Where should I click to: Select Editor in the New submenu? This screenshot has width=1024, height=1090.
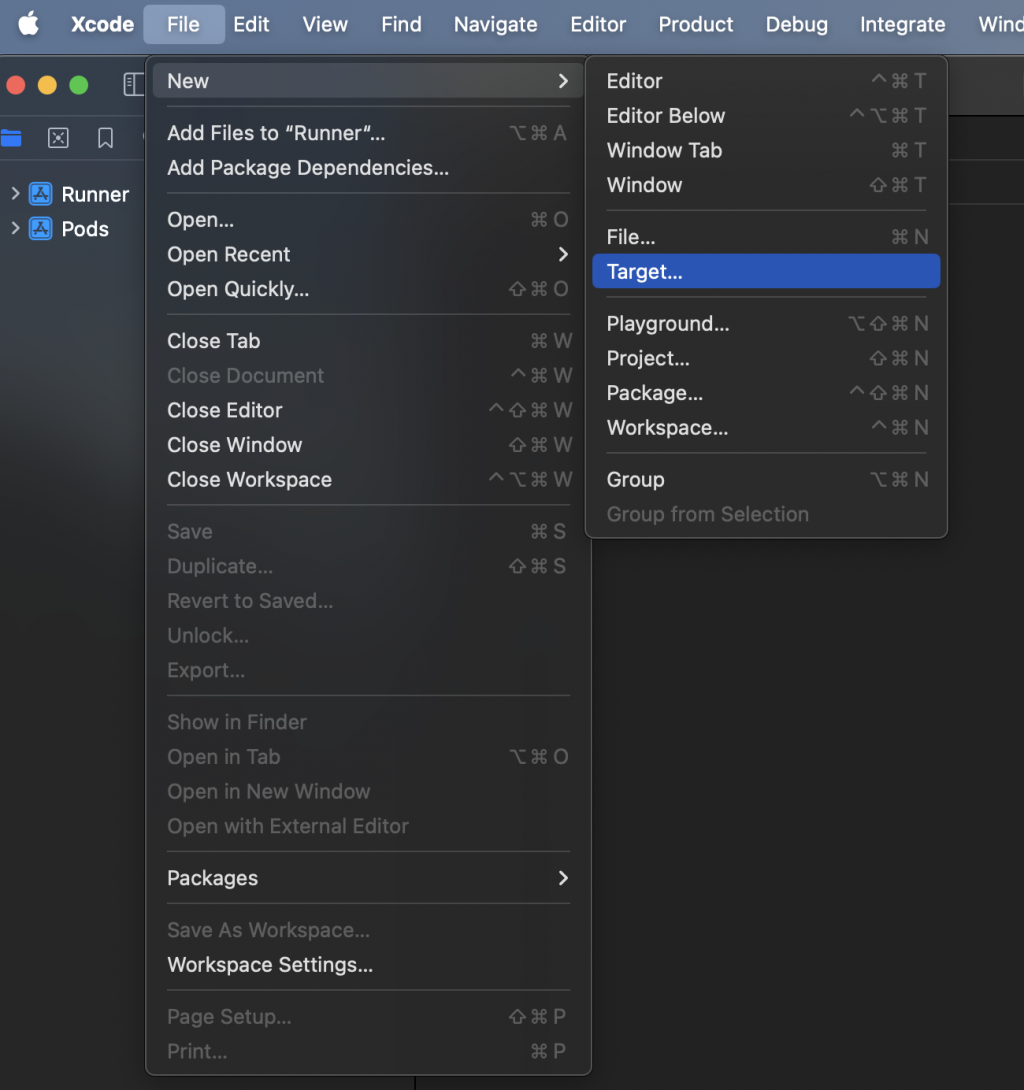[x=766, y=81]
